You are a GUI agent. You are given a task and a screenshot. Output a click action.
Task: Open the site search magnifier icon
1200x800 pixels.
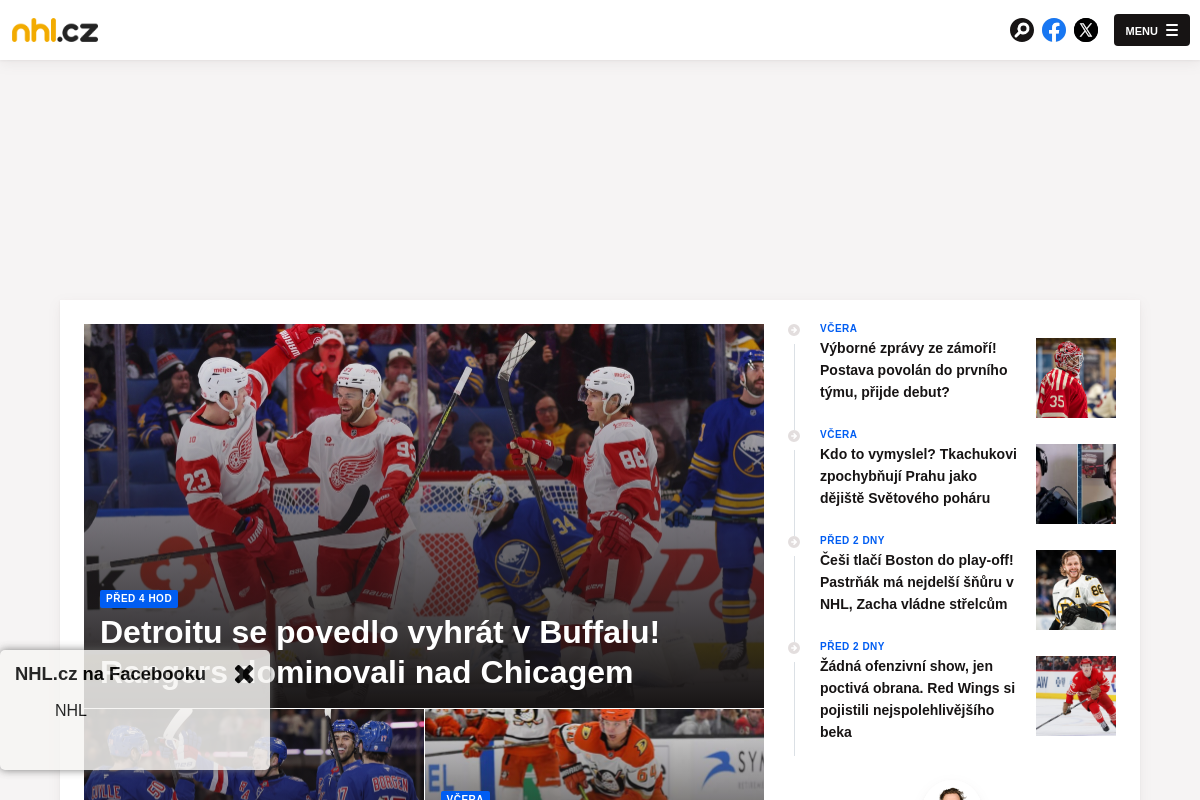pyautogui.click(x=1022, y=30)
